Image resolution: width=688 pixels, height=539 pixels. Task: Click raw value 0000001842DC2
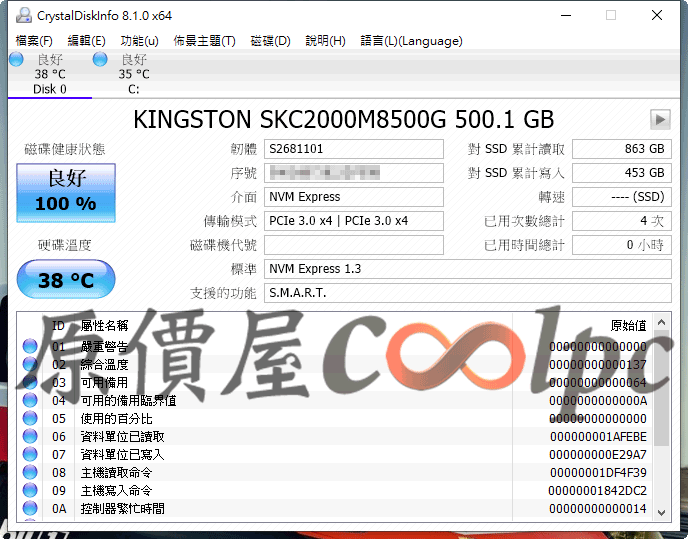tap(598, 491)
